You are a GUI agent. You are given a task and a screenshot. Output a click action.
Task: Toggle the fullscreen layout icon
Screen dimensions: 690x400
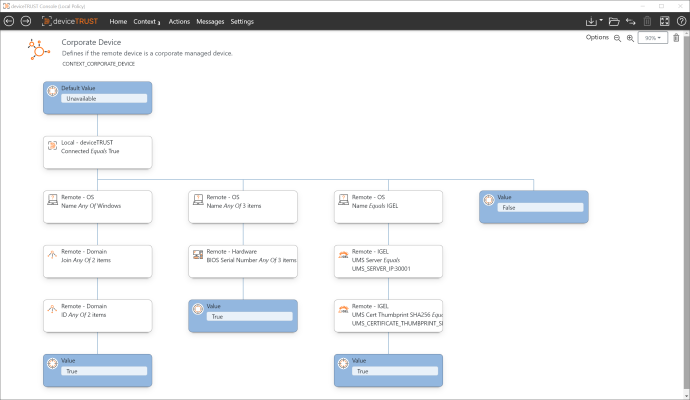664,21
